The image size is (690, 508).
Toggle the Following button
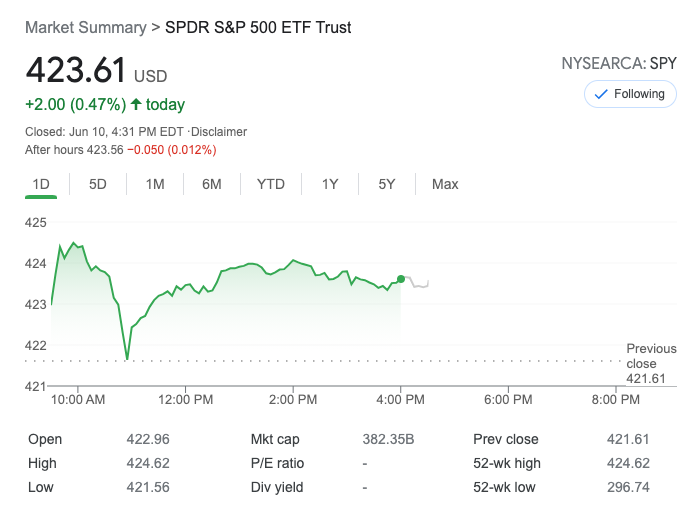(630, 94)
